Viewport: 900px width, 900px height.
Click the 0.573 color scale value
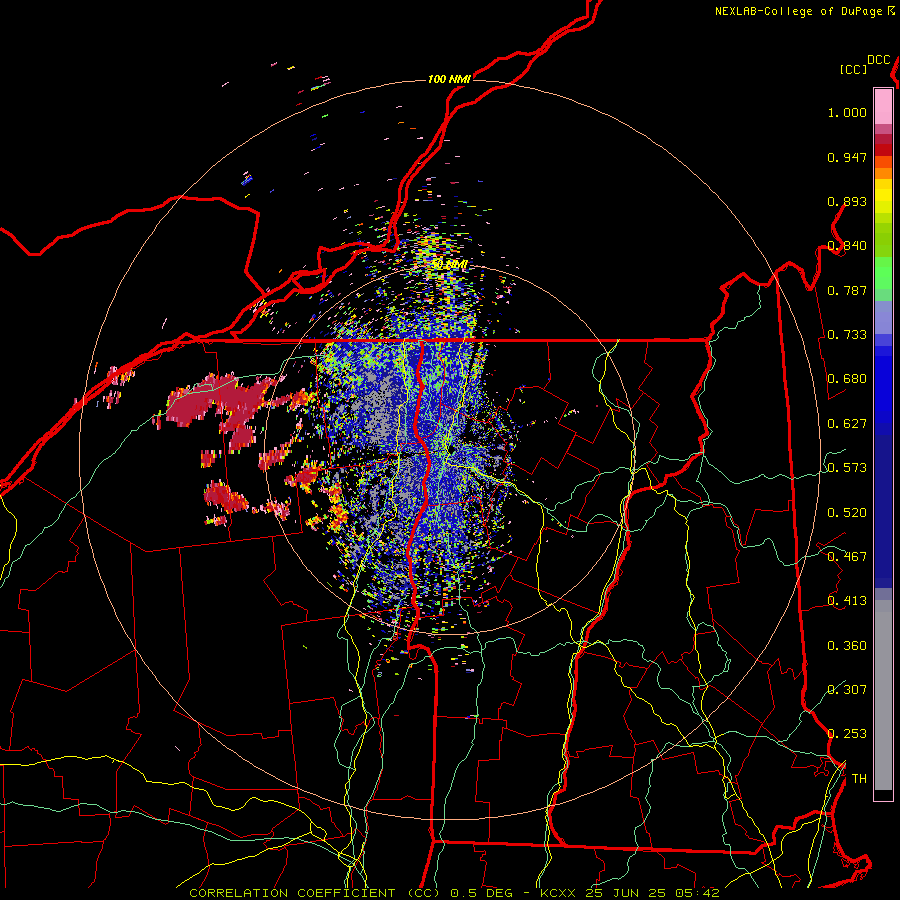tap(847, 468)
